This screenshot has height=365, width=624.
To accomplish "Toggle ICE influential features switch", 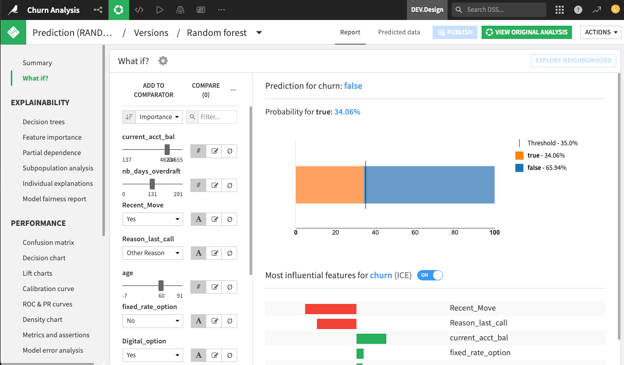I will click(x=430, y=275).
